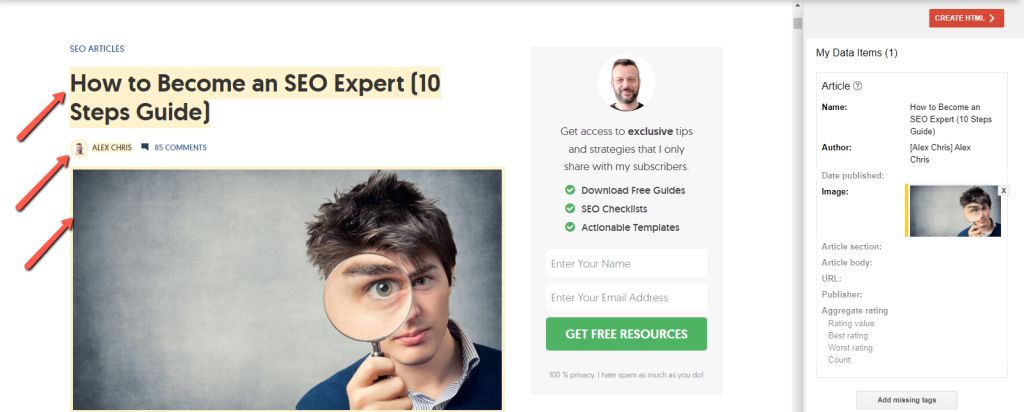Click the Article help question-mark icon

858,86
